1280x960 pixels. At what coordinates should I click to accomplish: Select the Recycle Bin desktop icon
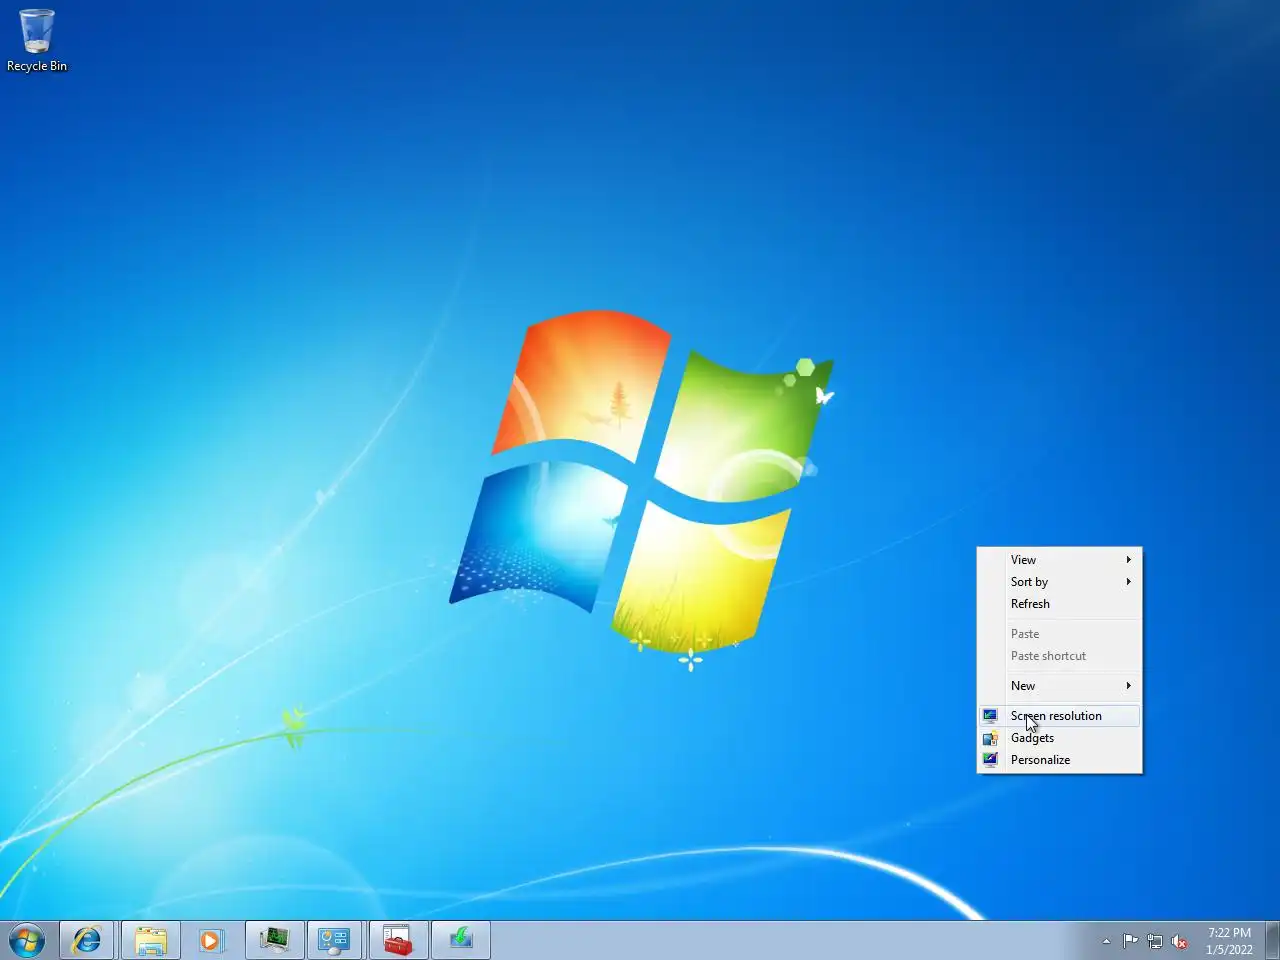[37, 40]
